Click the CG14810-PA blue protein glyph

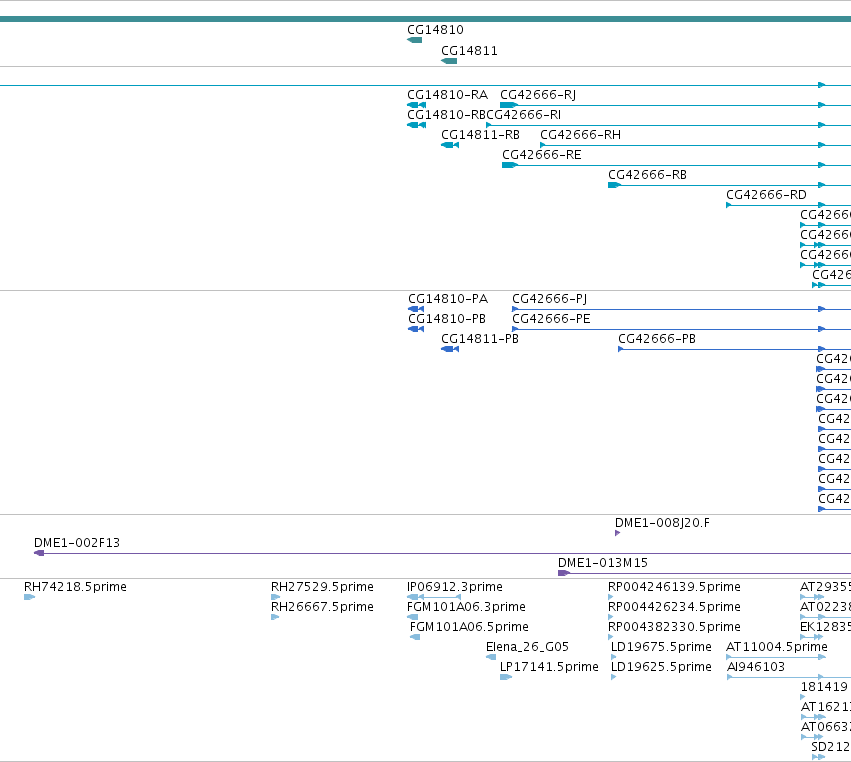point(416,309)
